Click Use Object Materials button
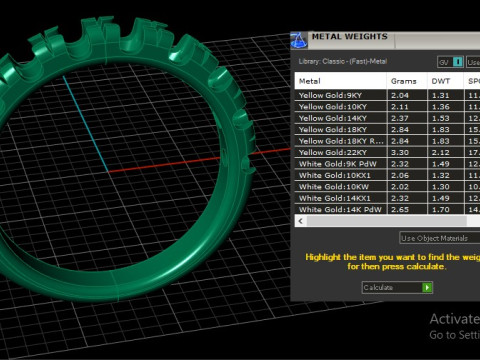The height and width of the screenshot is (360, 480). click(440, 238)
